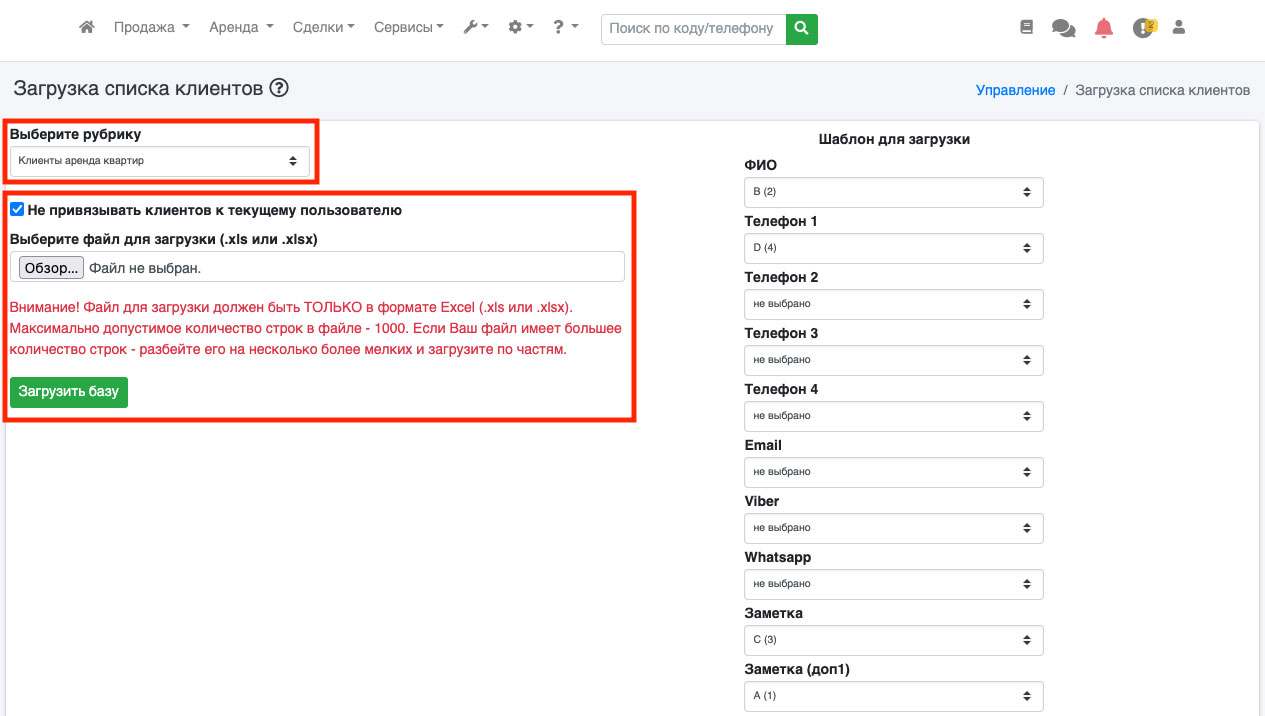Open the Email column dropdown

tap(893, 472)
